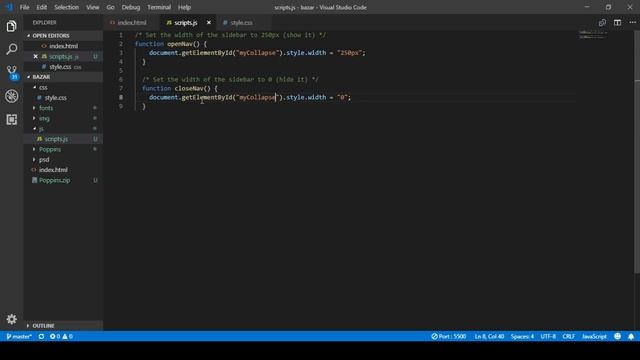Change the CRLF end-of-line sequence
Image resolution: width=640 pixels, height=360 pixels.
(x=568, y=336)
